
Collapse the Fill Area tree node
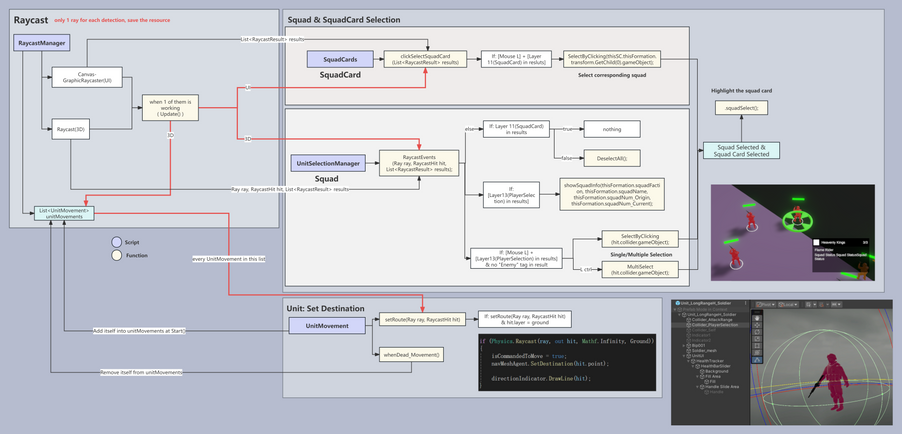point(697,376)
